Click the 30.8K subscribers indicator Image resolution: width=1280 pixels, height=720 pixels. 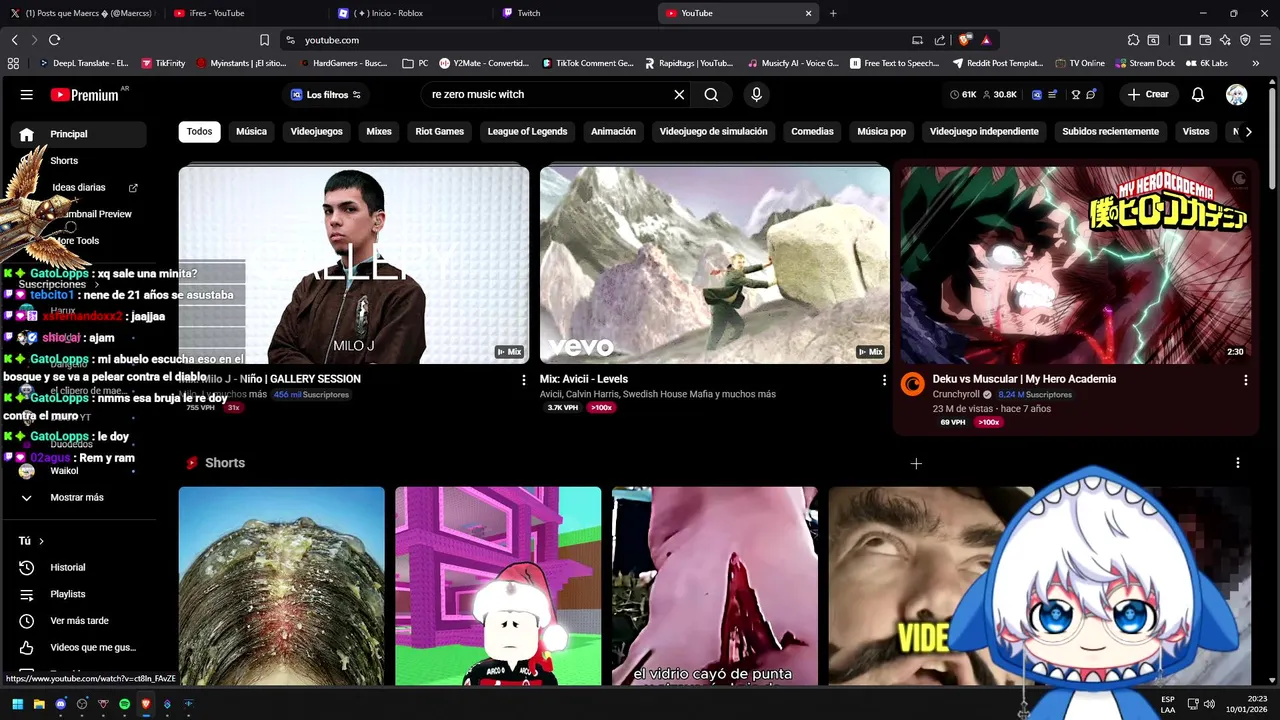1001,95
